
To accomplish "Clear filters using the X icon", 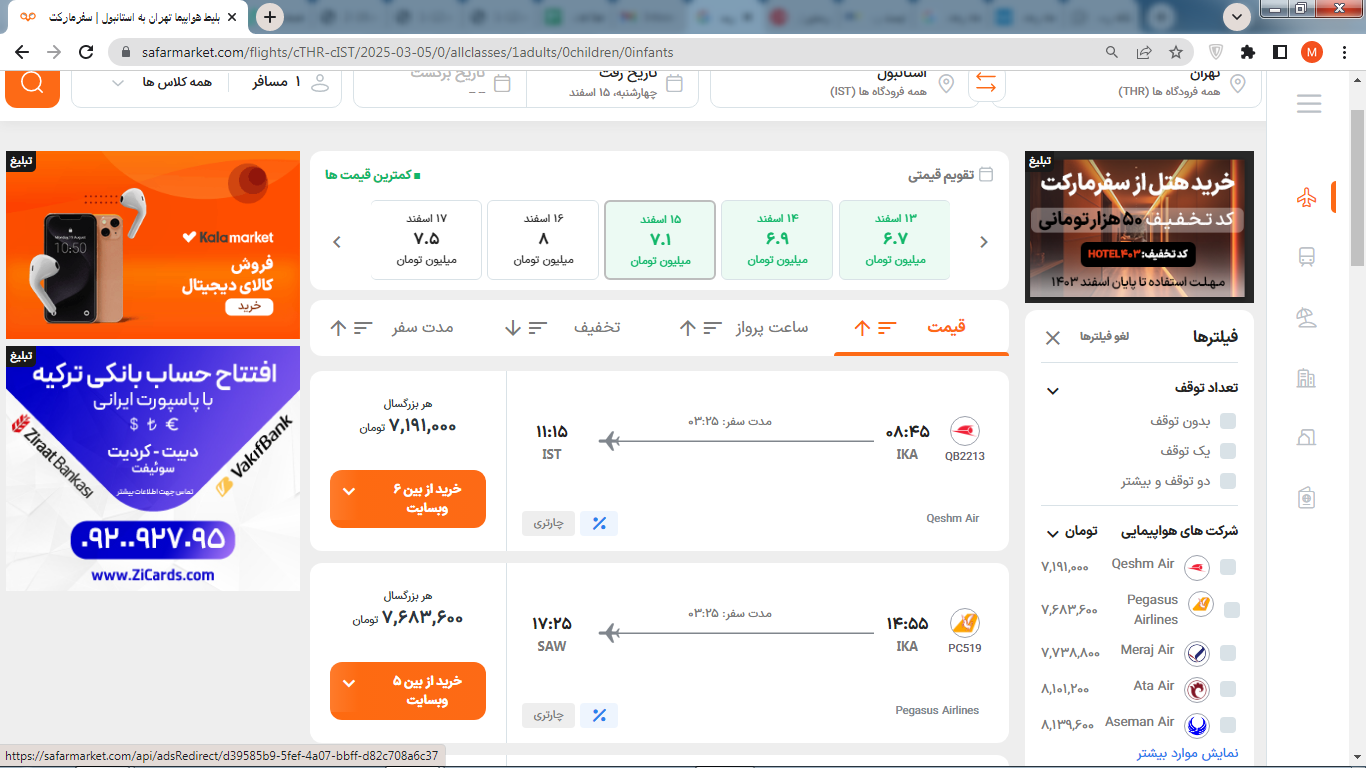I will coord(1052,338).
